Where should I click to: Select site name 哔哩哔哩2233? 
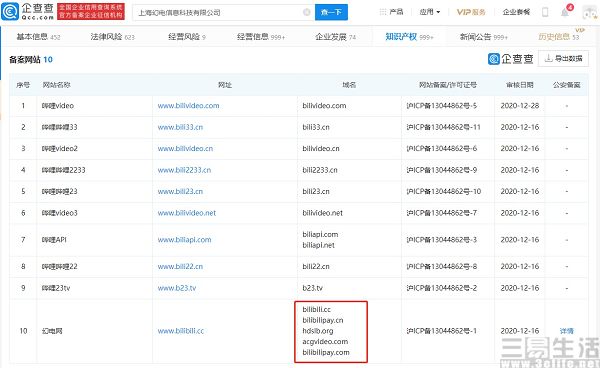64,170
